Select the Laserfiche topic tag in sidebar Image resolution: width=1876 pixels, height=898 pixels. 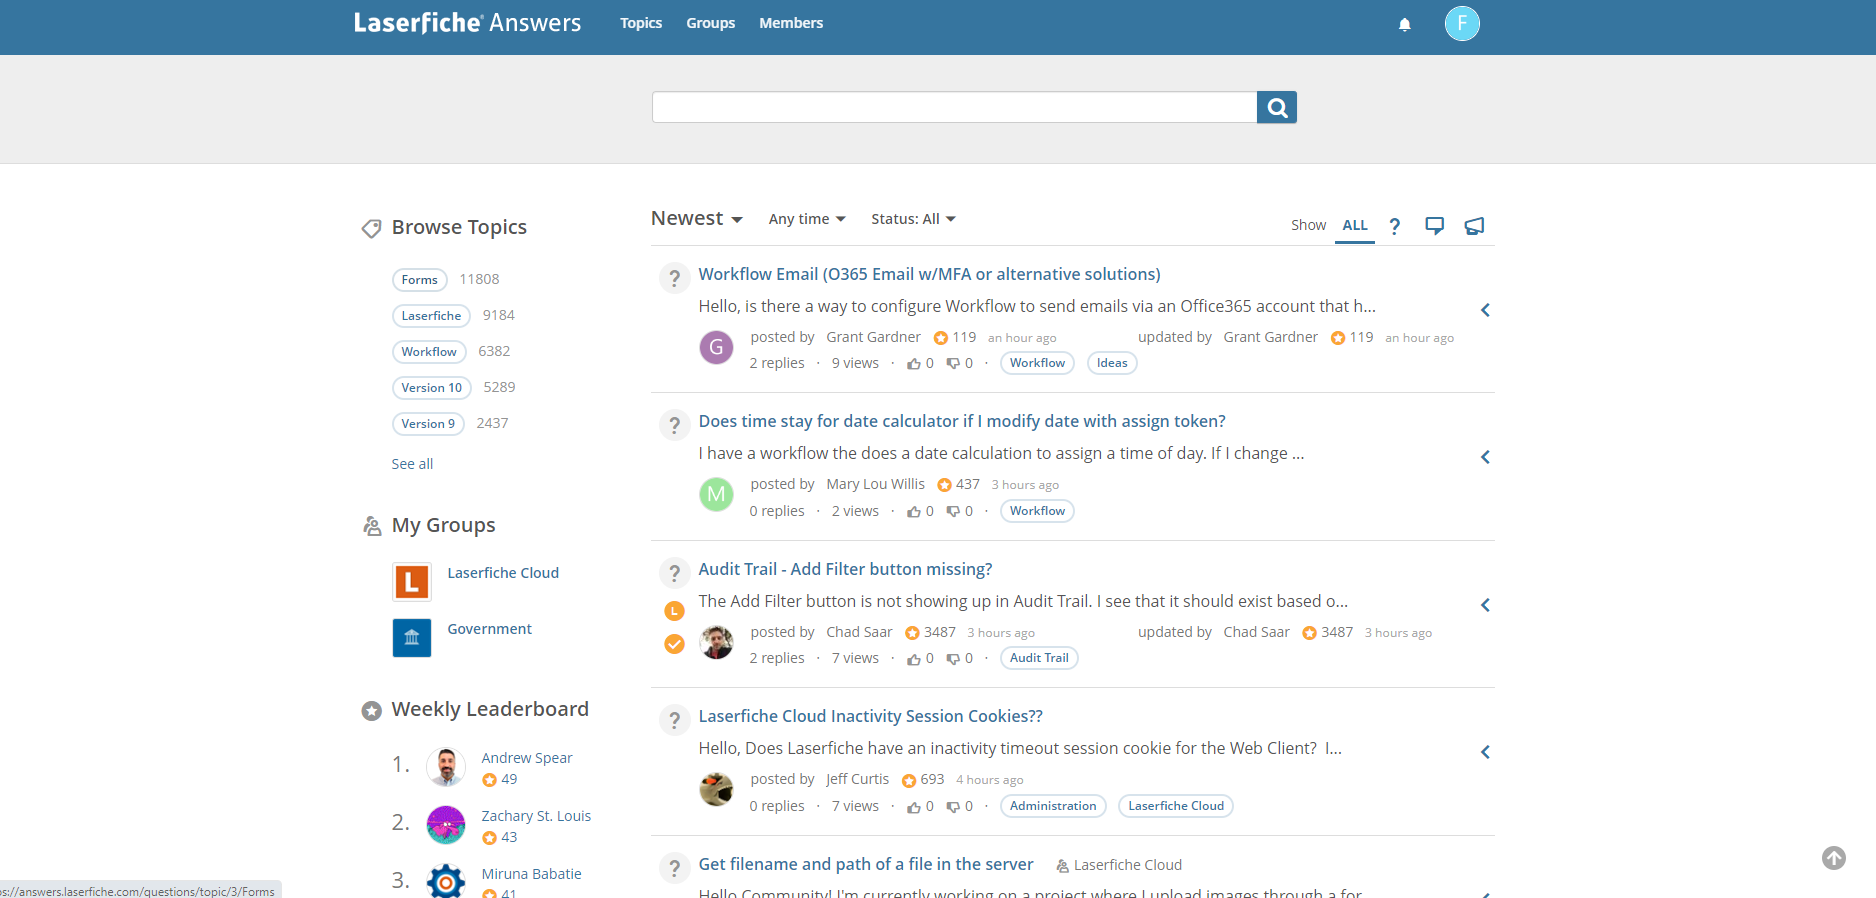coord(431,316)
